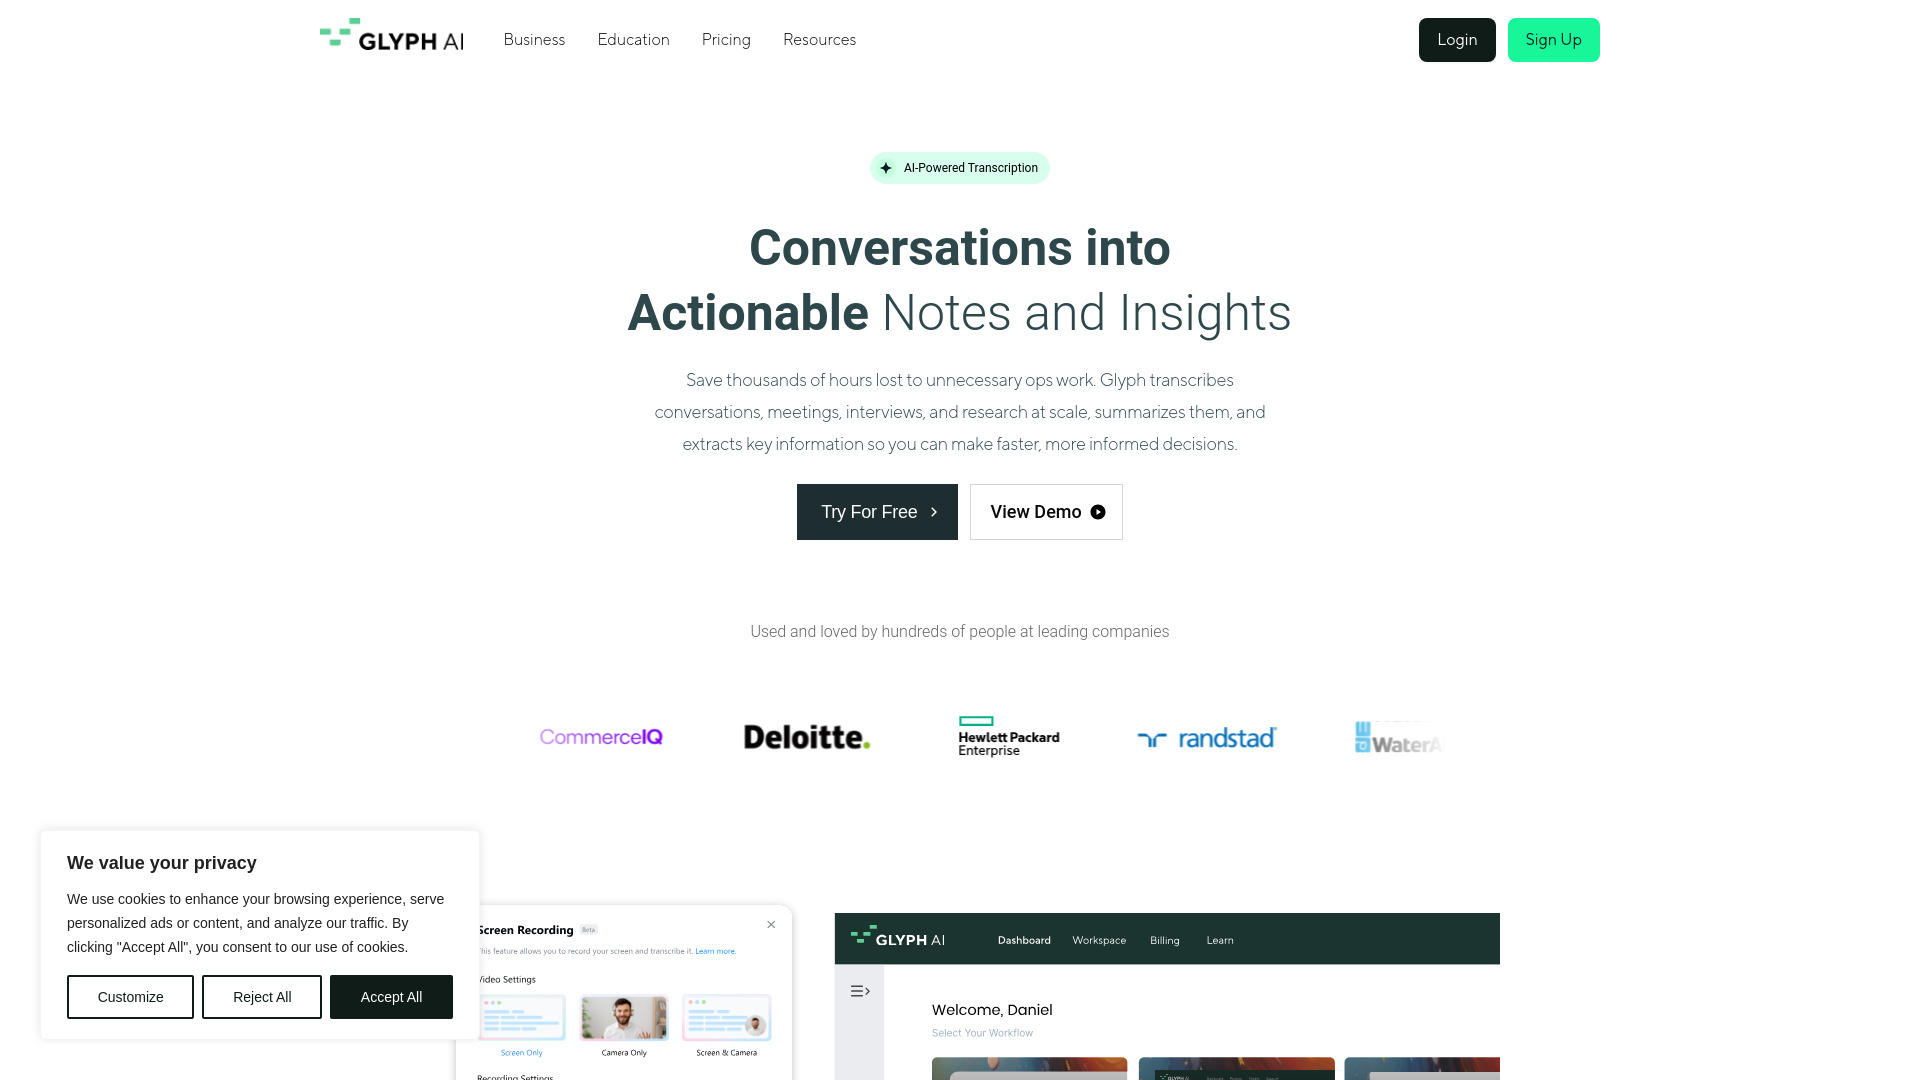1920x1080 pixels.
Task: Open the Login input field page
Action: 1457,40
